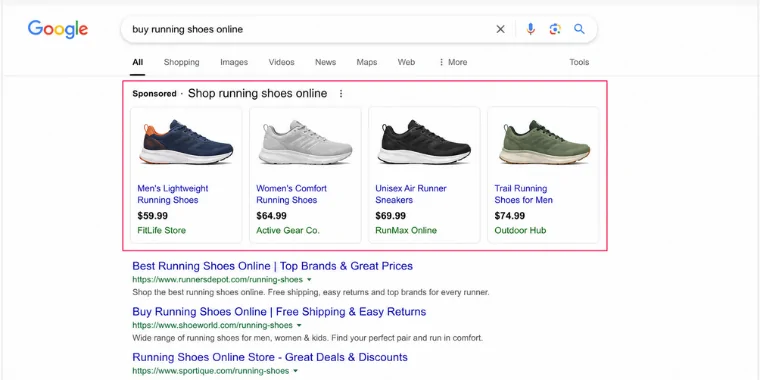This screenshot has height=380, width=760.
Task: Click 'Shop running shoes online' heading
Action: [257, 94]
